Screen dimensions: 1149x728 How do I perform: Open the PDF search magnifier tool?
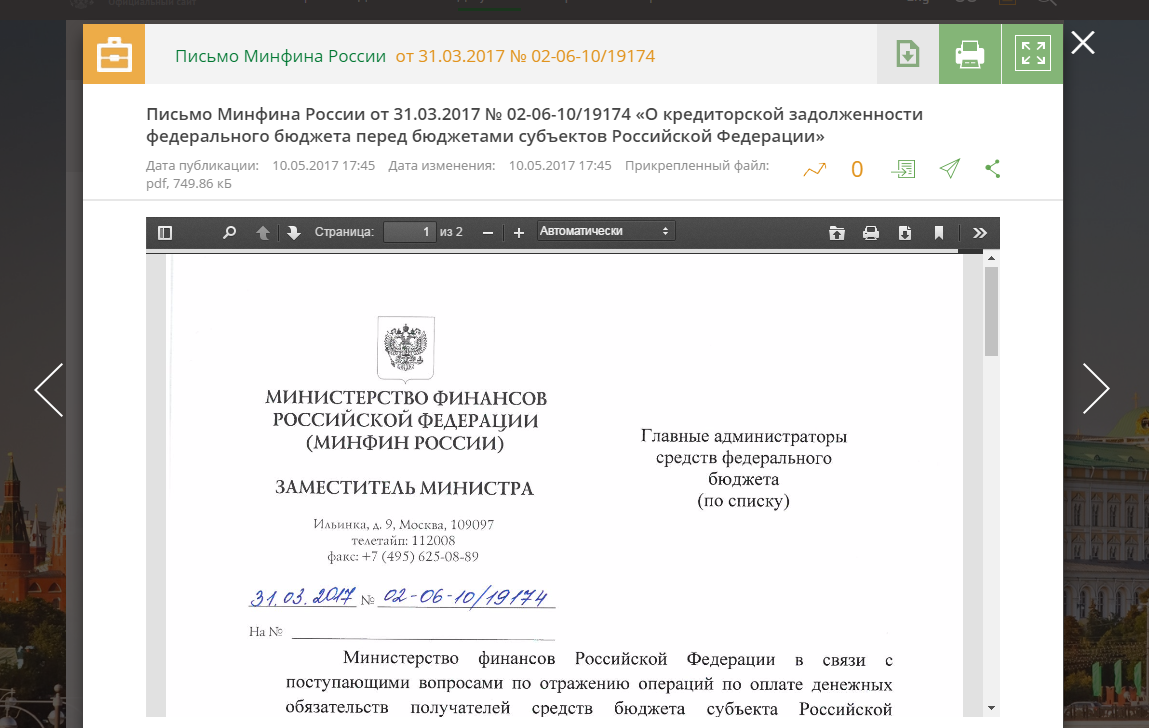[x=229, y=233]
